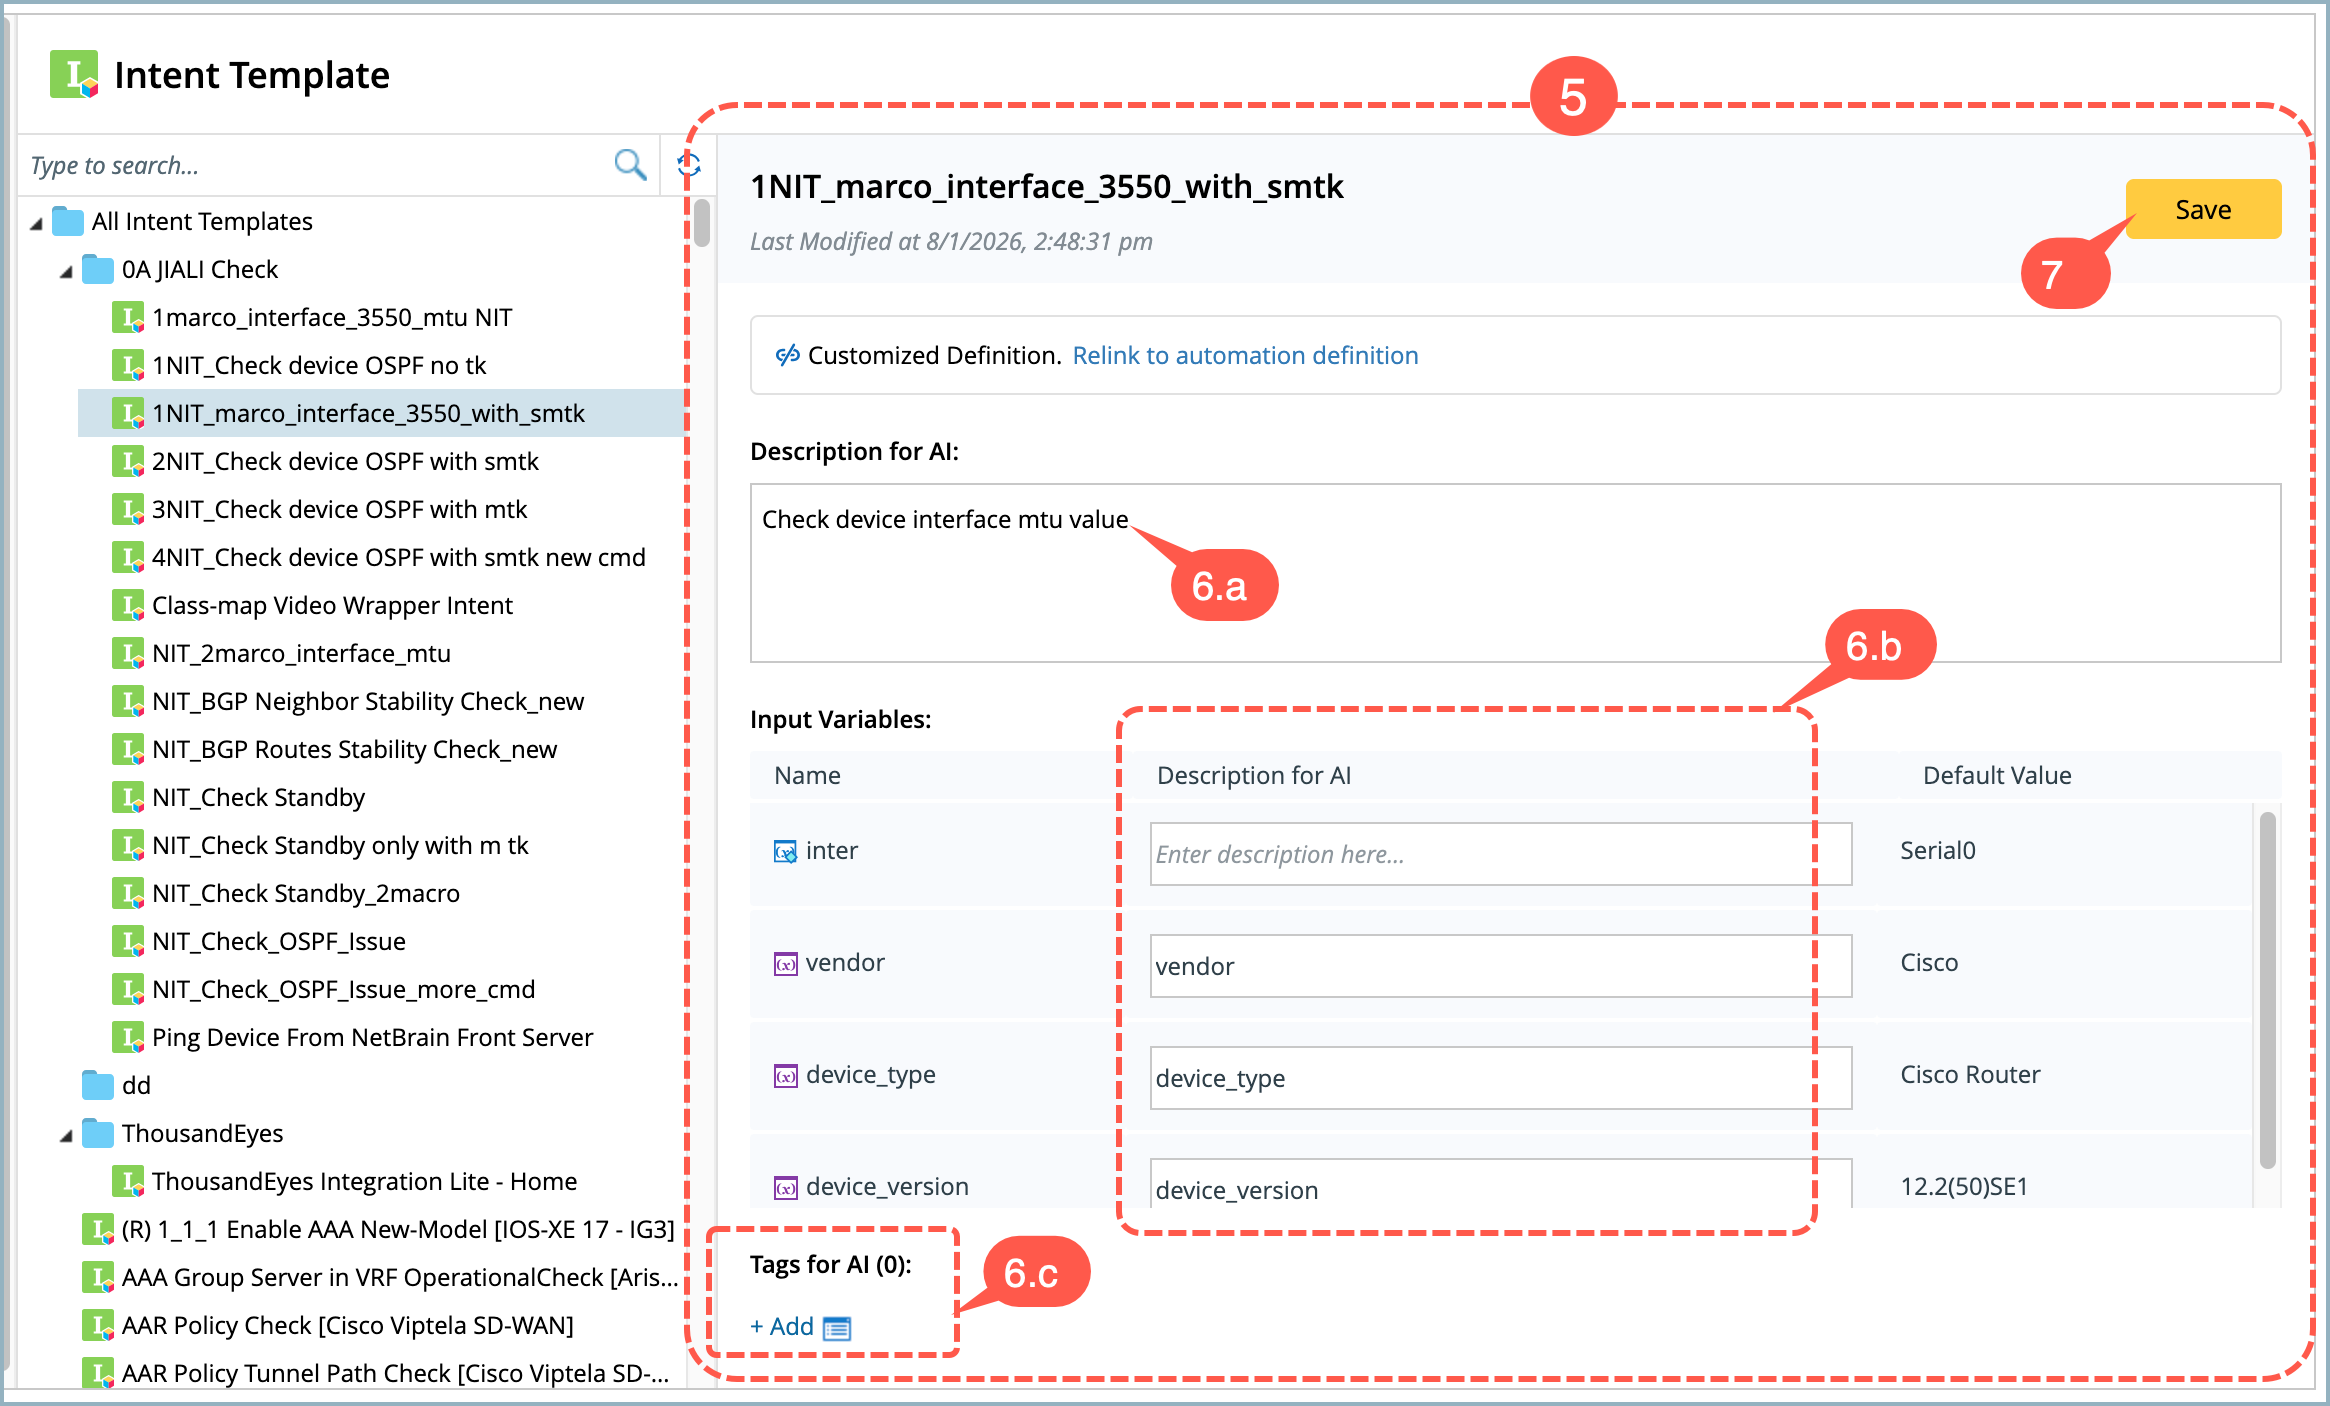Viewport: 2330px width, 1406px height.
Task: Collapse the All Intent Templates folder
Action: [37, 222]
